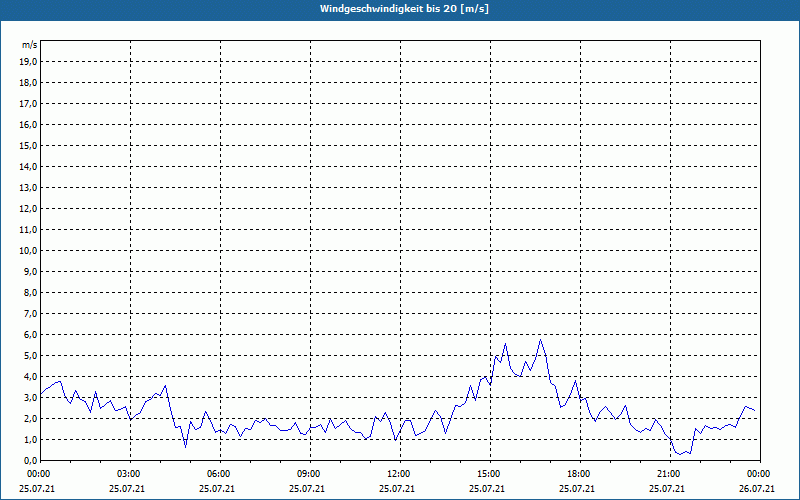Choose the "21:00" time axis label
Viewport: 800px width, 500px height.
coord(668,474)
